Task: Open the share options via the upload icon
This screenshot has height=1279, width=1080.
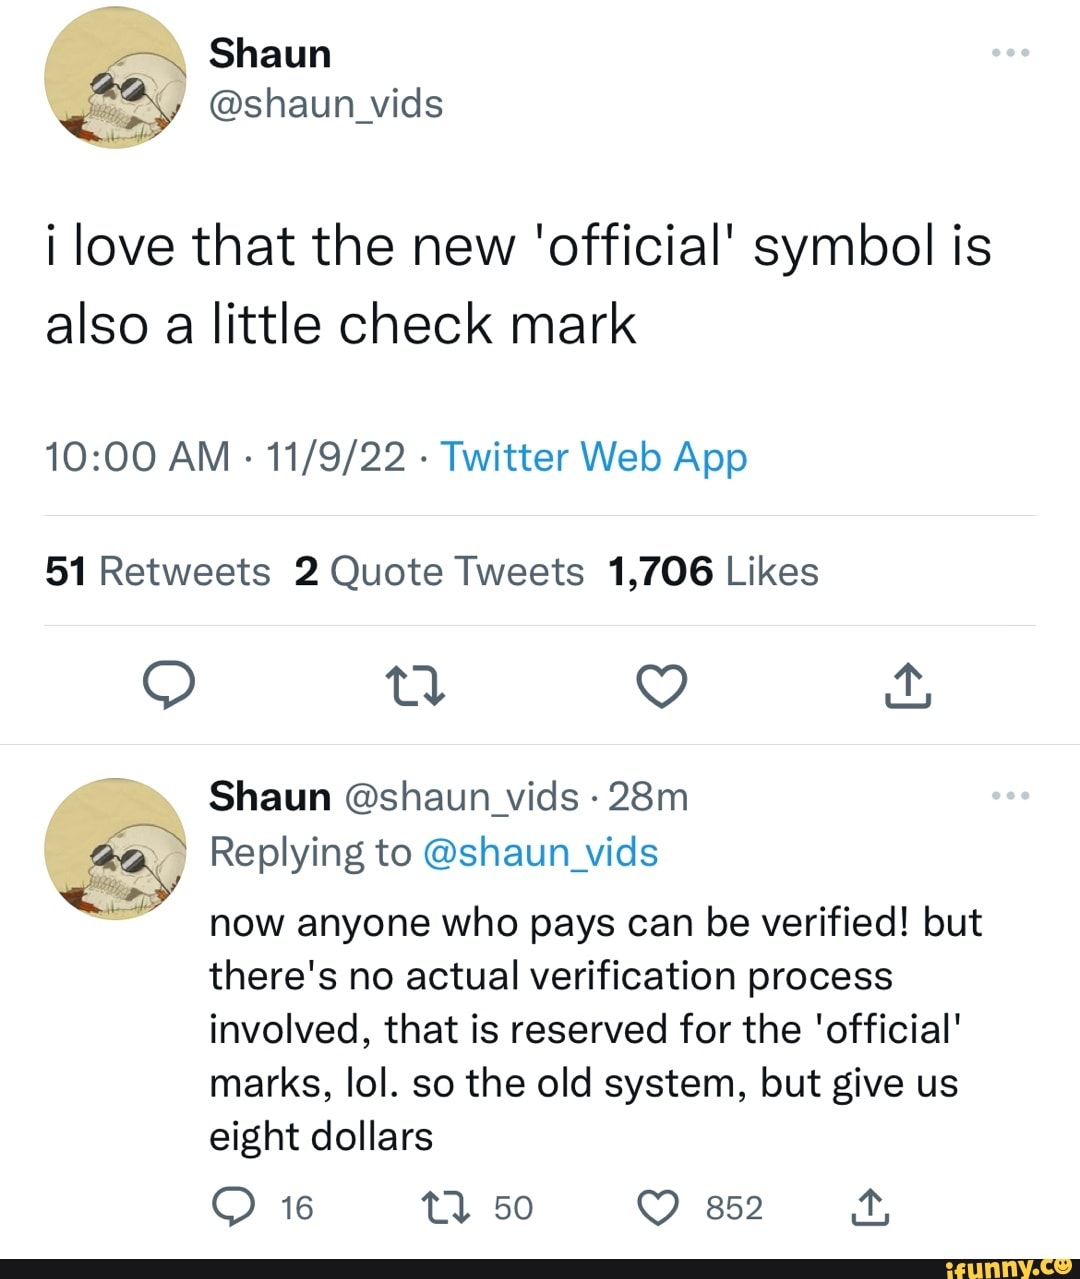Action: coord(907,686)
